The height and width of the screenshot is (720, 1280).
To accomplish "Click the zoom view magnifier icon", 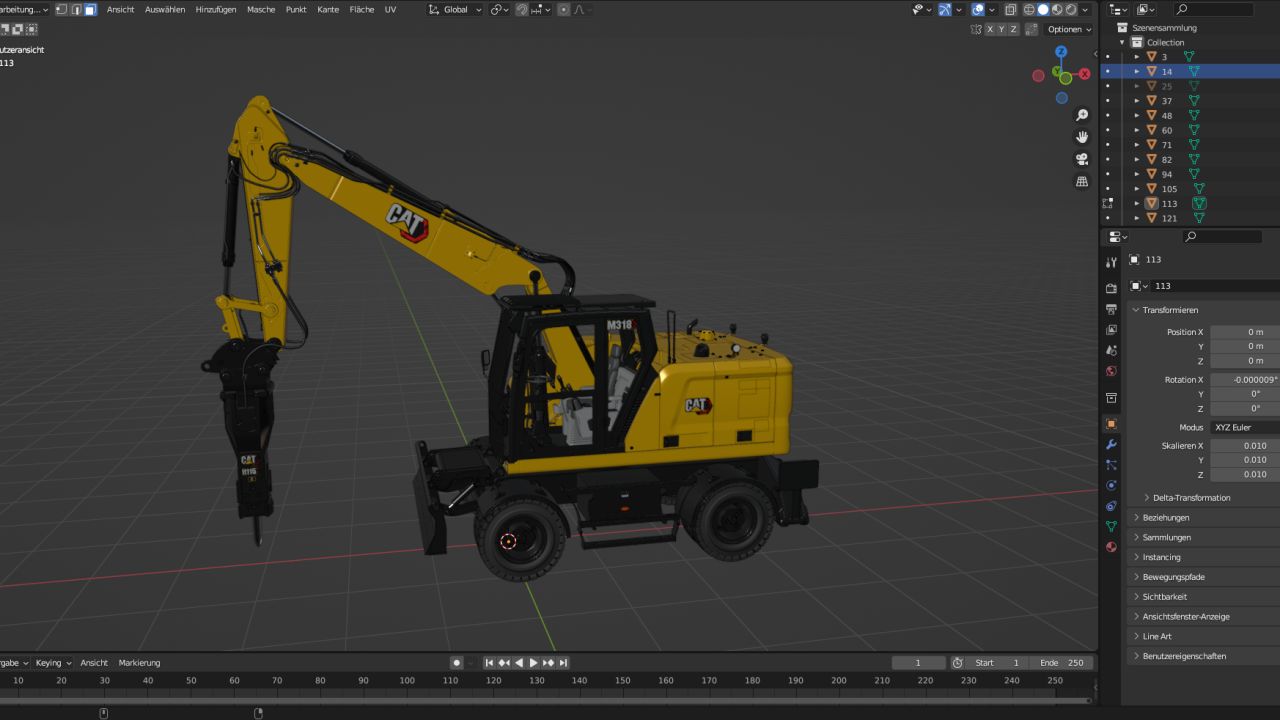I will click(x=1082, y=116).
